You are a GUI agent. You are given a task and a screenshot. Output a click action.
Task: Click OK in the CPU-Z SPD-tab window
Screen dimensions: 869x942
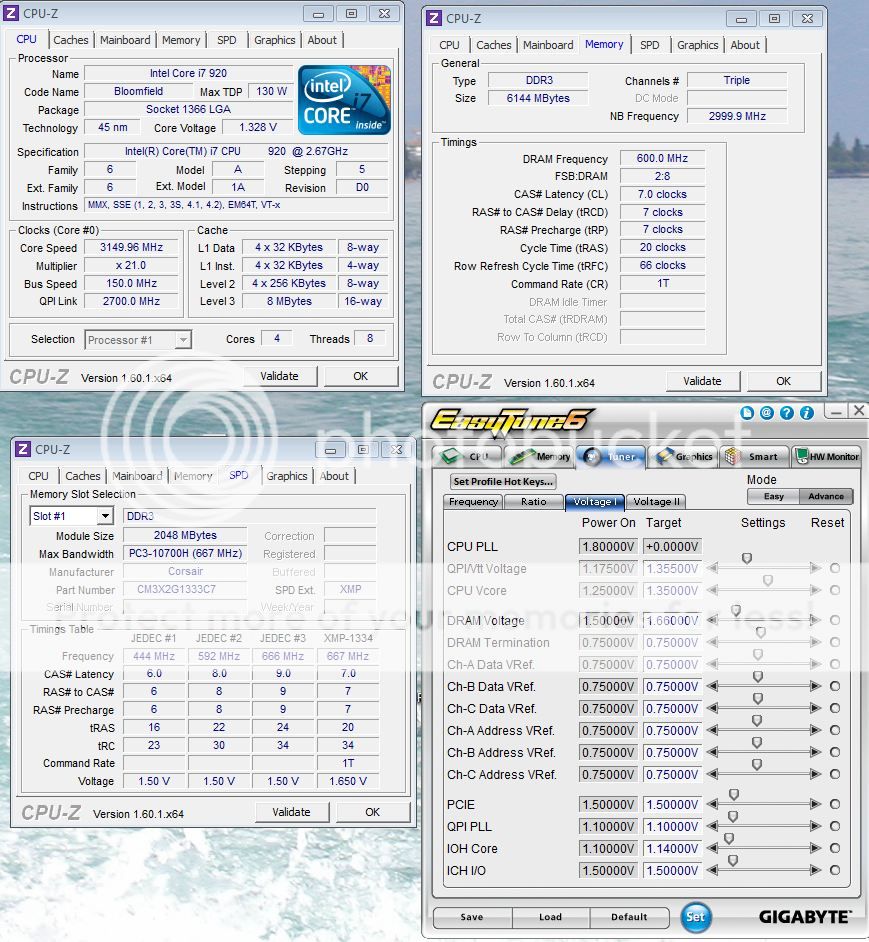[x=373, y=812]
